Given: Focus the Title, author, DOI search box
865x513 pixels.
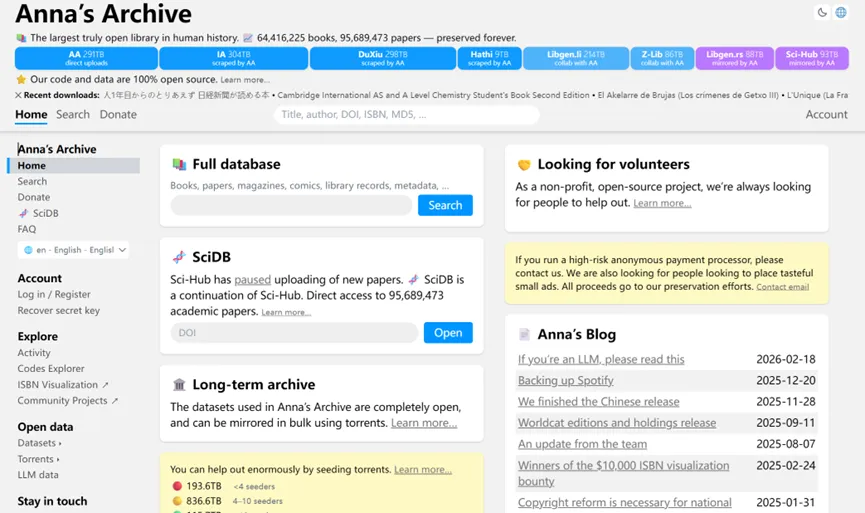Looking at the screenshot, I should (x=407, y=115).
